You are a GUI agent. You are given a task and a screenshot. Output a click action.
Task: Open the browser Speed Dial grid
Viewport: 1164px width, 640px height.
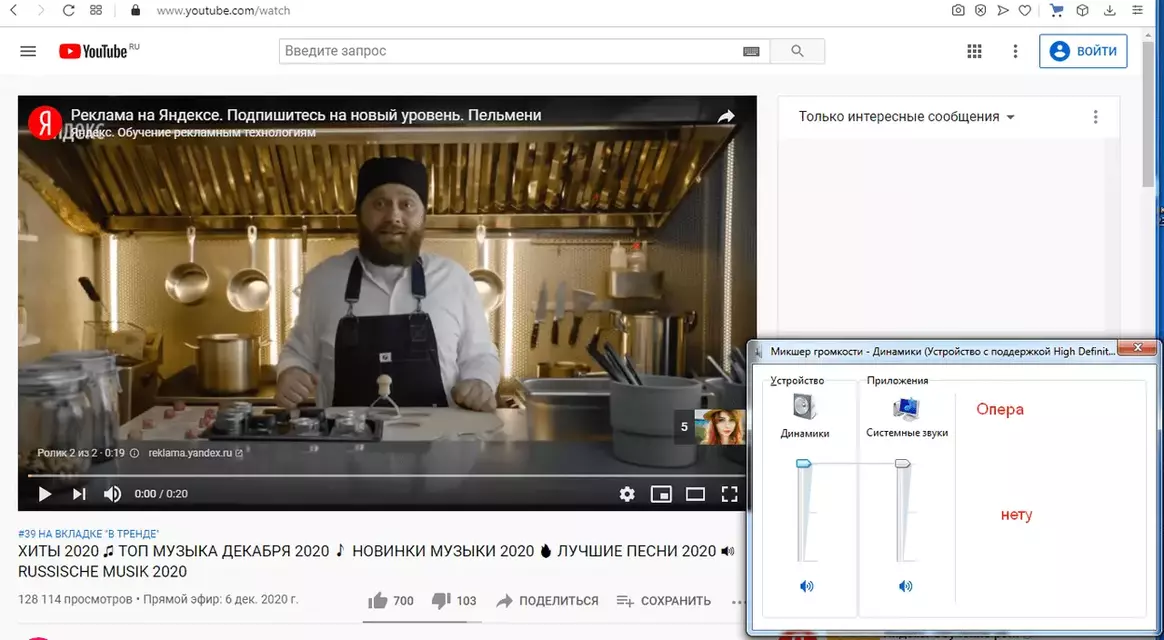coord(96,10)
